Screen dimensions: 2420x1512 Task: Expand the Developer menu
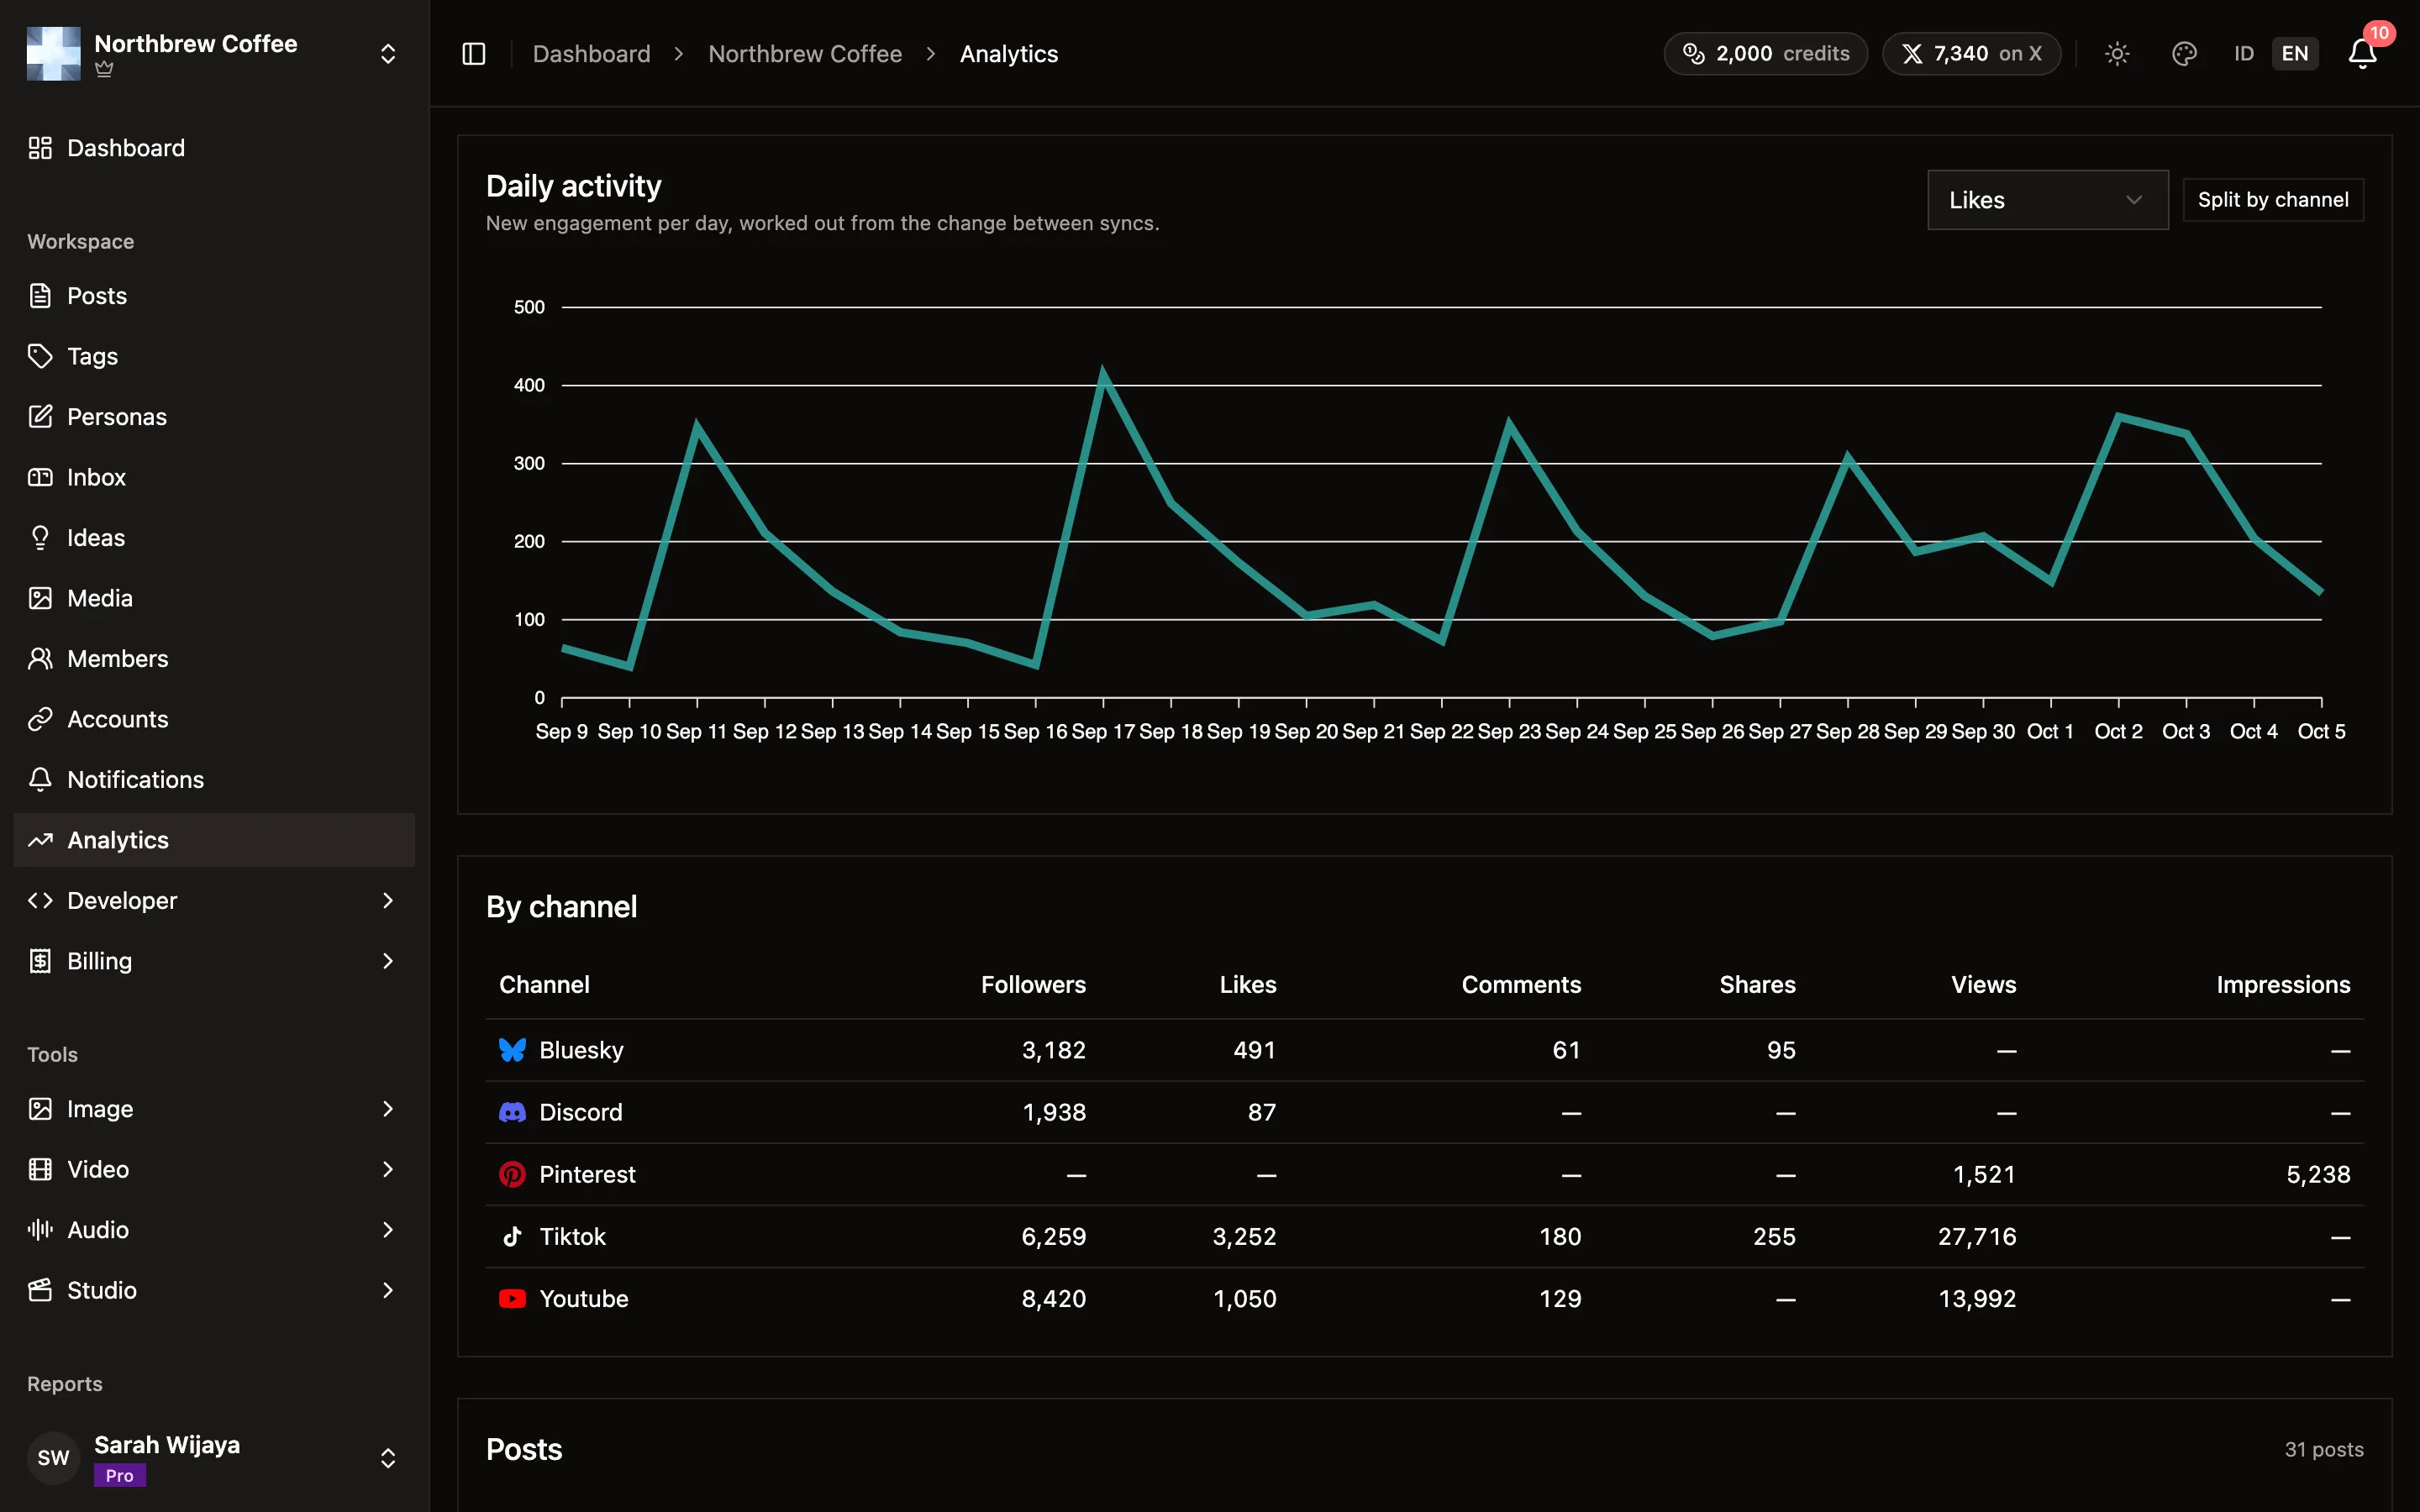(214, 901)
